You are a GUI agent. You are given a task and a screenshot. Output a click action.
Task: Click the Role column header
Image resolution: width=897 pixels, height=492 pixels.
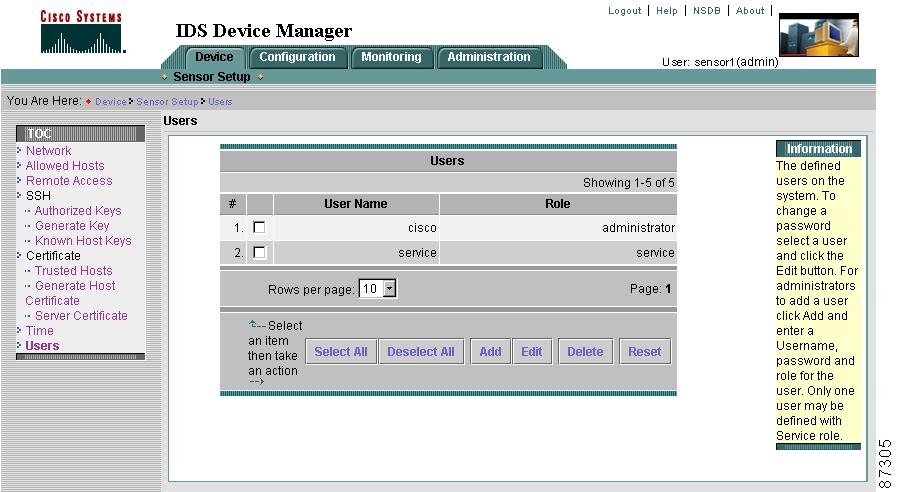click(558, 204)
